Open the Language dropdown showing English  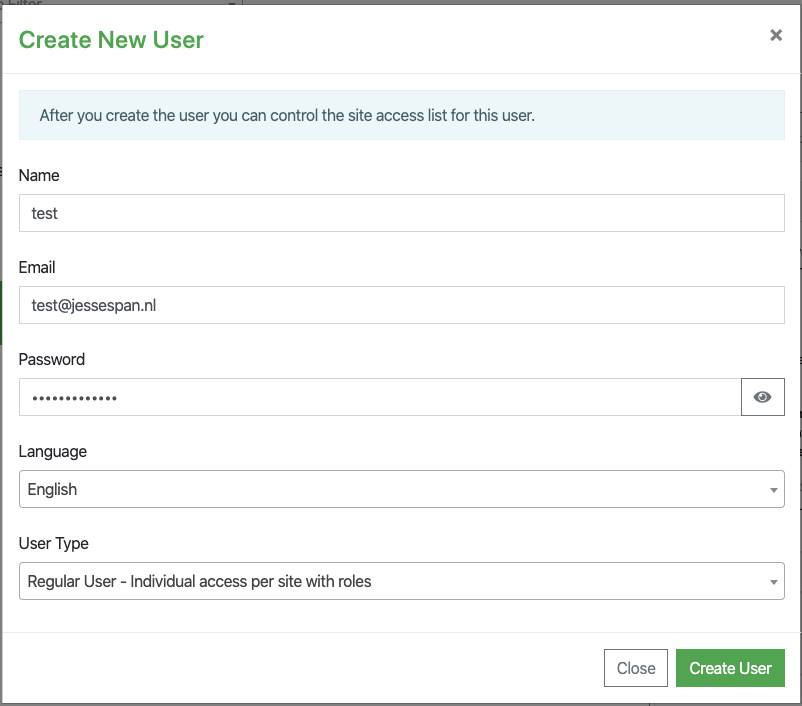pyautogui.click(x=402, y=489)
